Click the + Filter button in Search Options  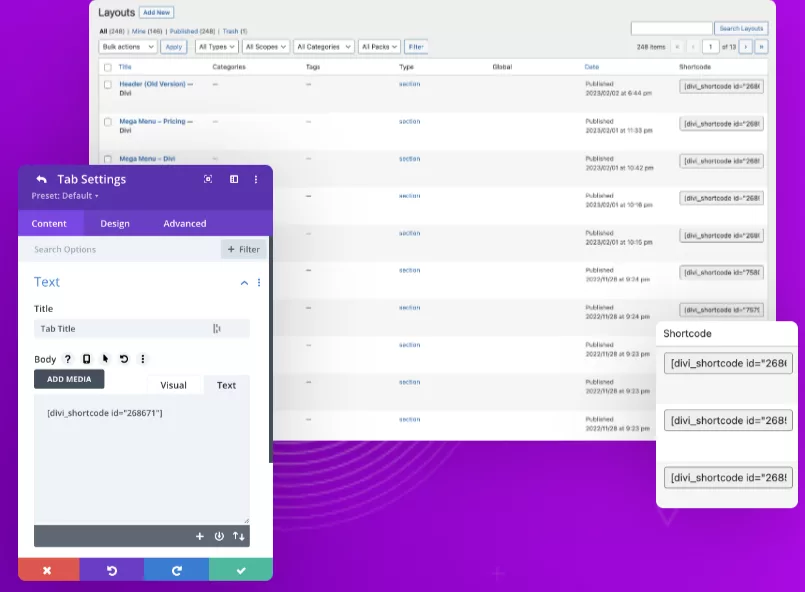243,249
